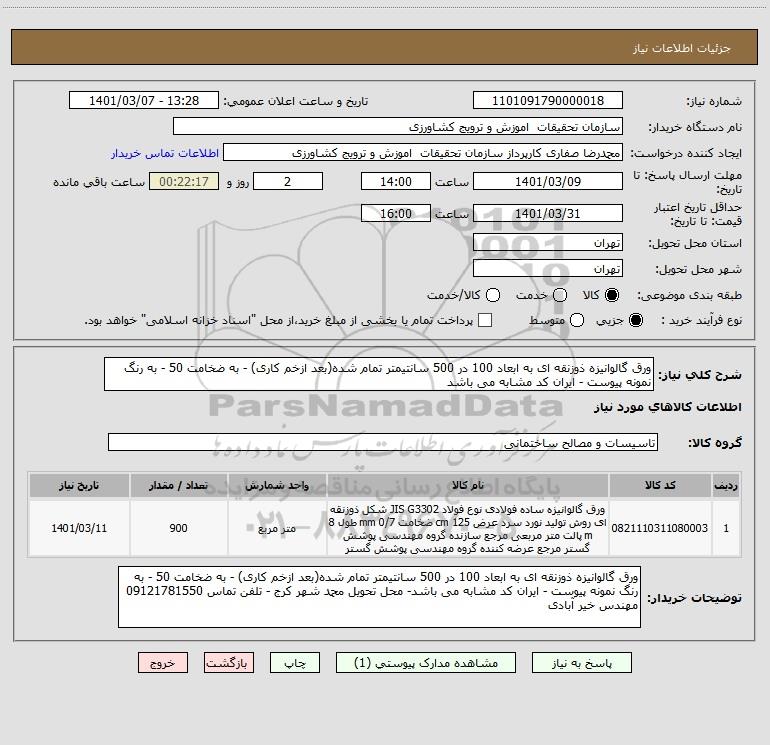Select the کالا/خدمت radio button
The width and height of the screenshot is (770, 745).
[x=493, y=295]
